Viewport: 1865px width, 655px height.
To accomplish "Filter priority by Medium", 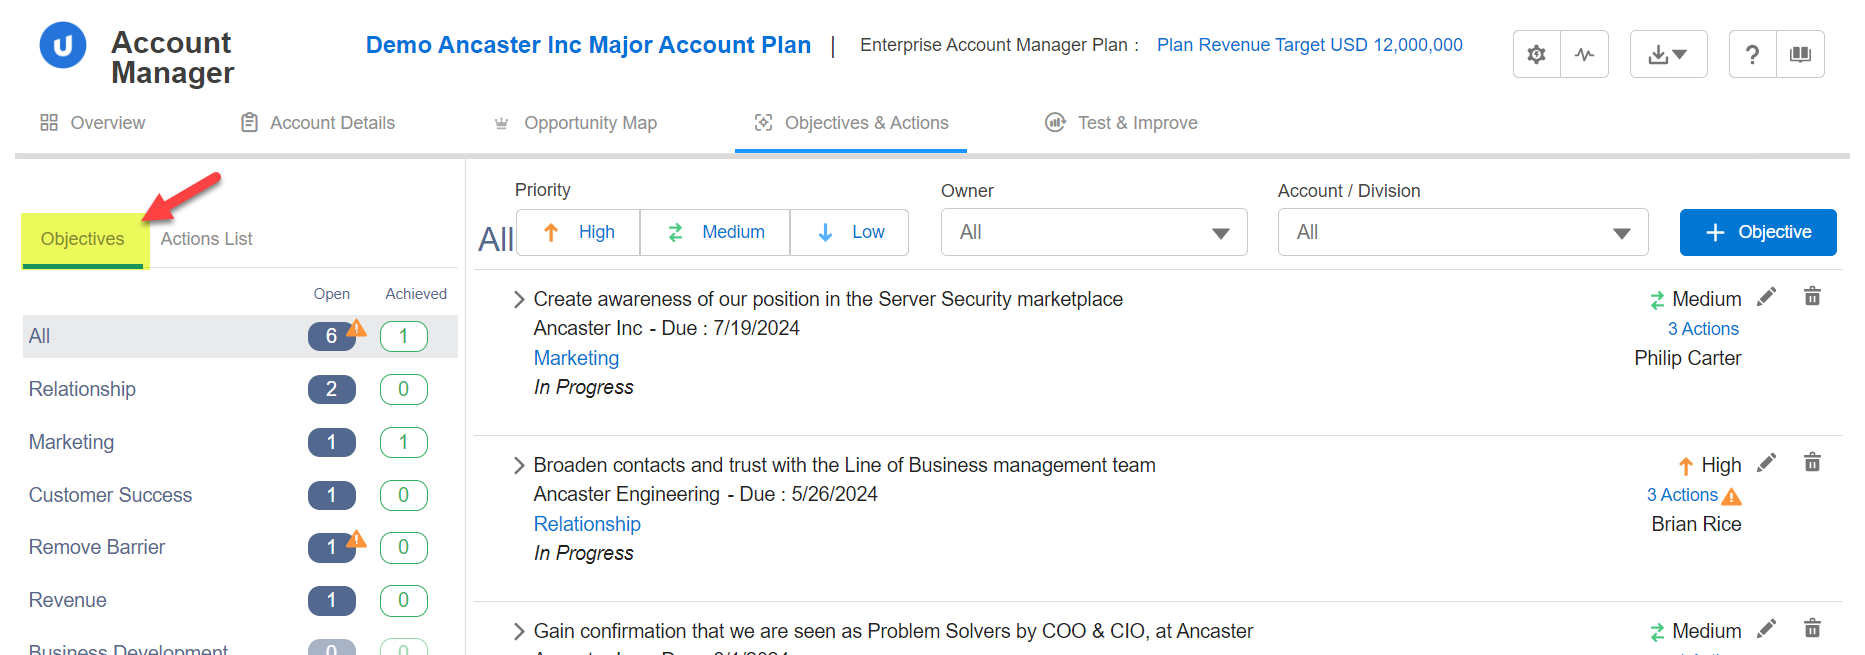I will pyautogui.click(x=715, y=232).
